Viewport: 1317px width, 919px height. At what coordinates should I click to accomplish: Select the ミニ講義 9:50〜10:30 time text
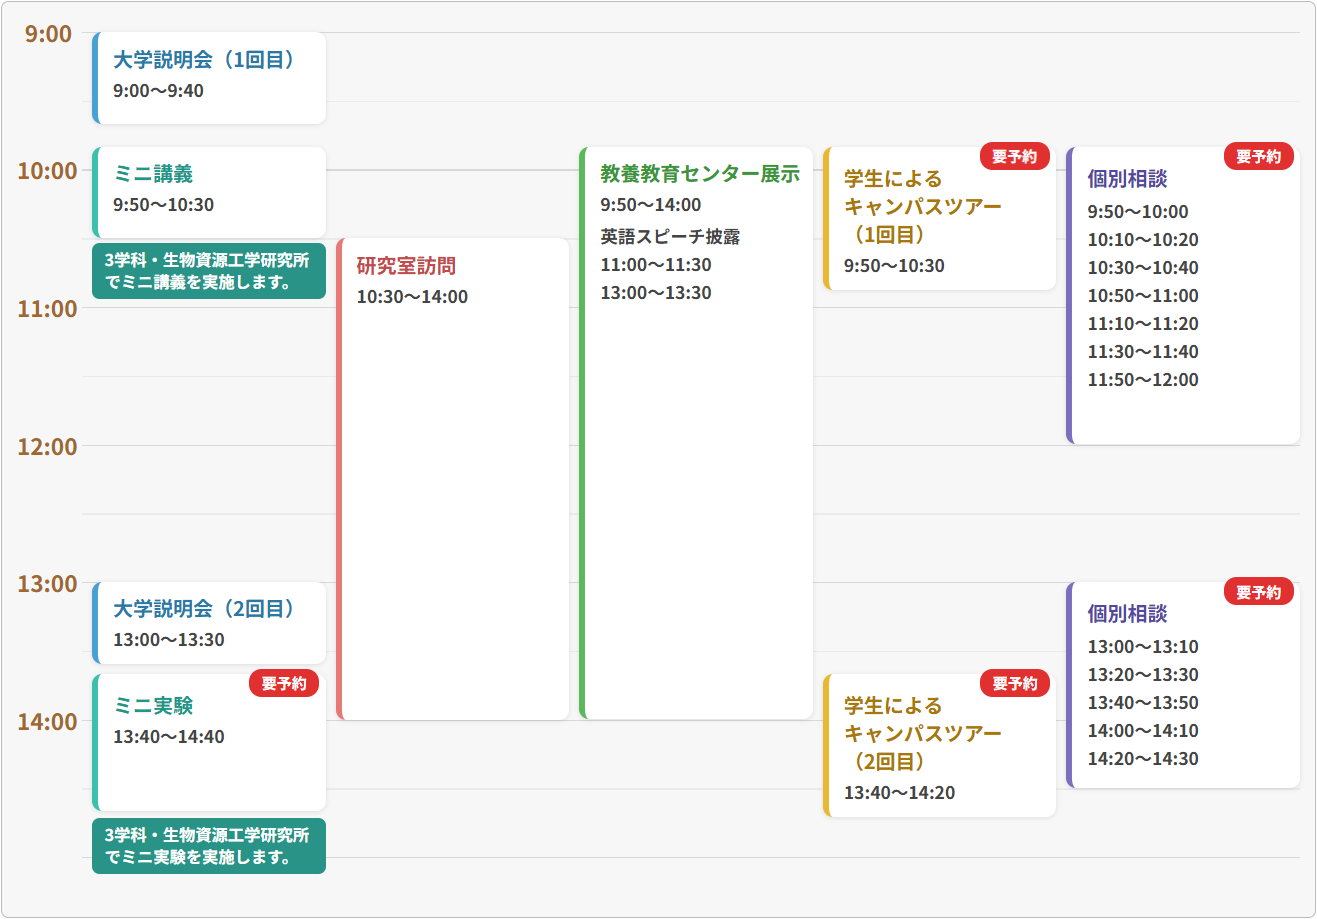coord(163,205)
